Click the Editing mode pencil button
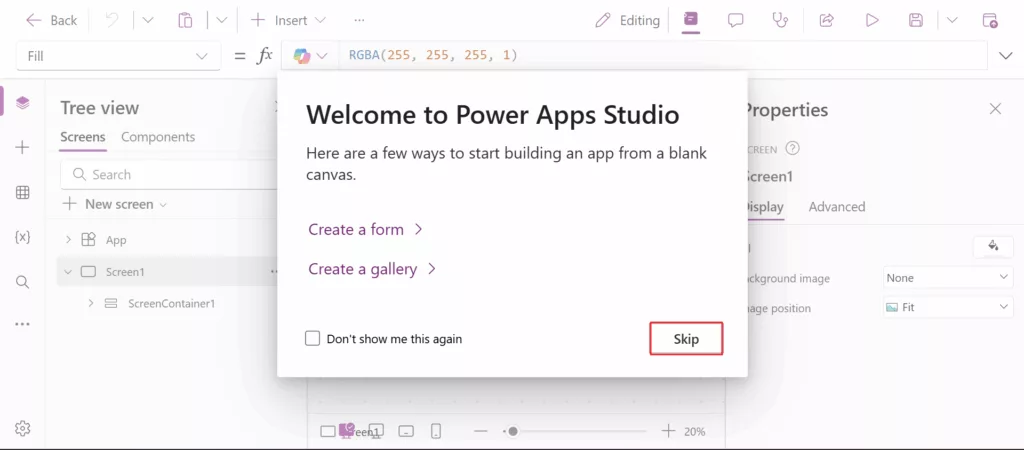Screen dimensions: 1024x450 (627, 20)
